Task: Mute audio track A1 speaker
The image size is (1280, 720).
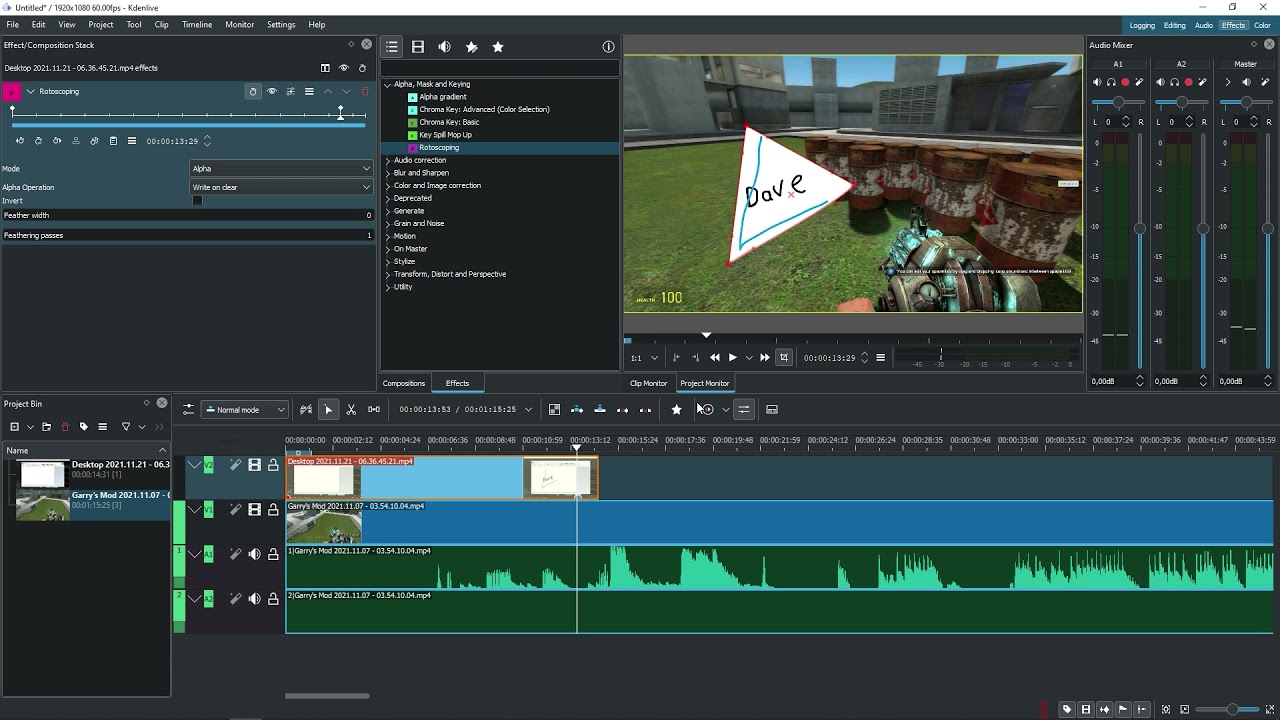Action: (254, 554)
